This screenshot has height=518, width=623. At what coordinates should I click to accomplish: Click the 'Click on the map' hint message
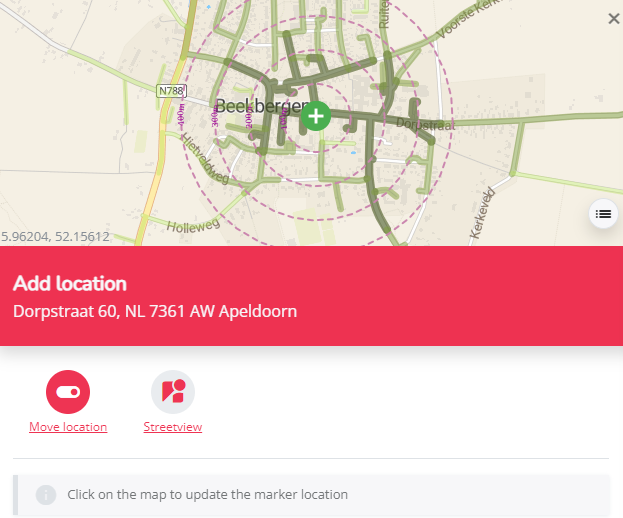(207, 495)
